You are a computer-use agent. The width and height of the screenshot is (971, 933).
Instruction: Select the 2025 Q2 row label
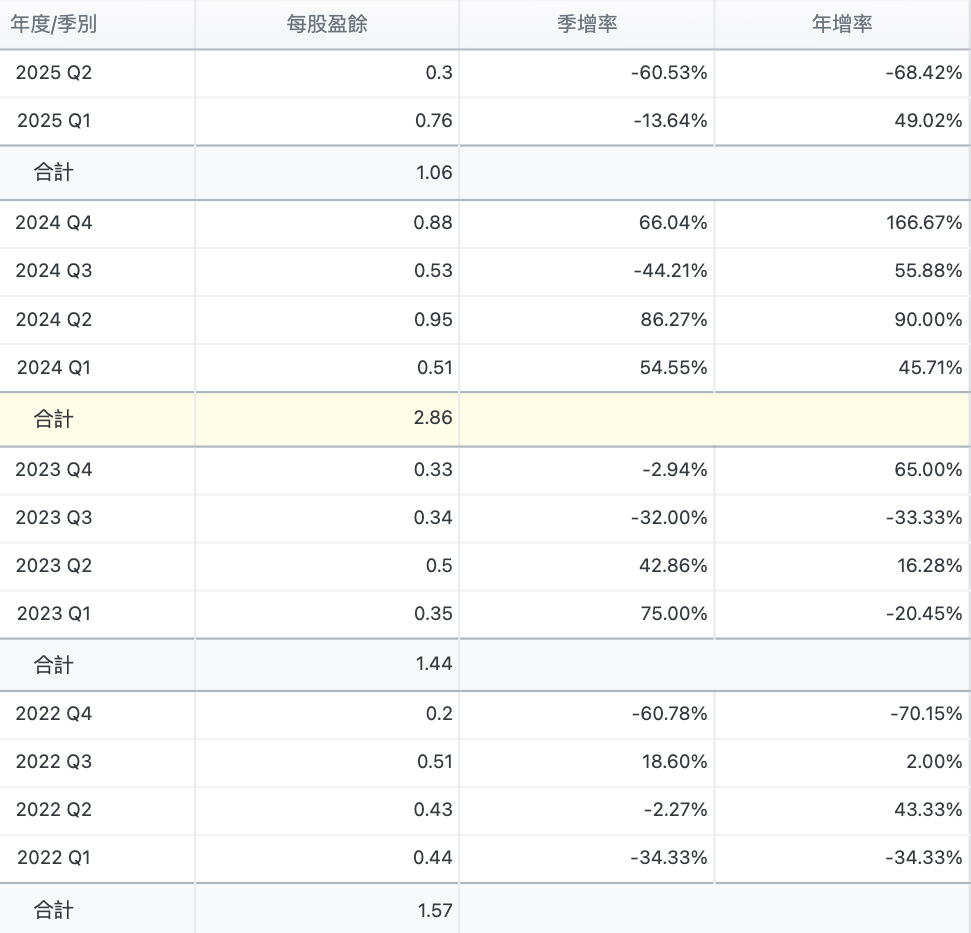[54, 73]
